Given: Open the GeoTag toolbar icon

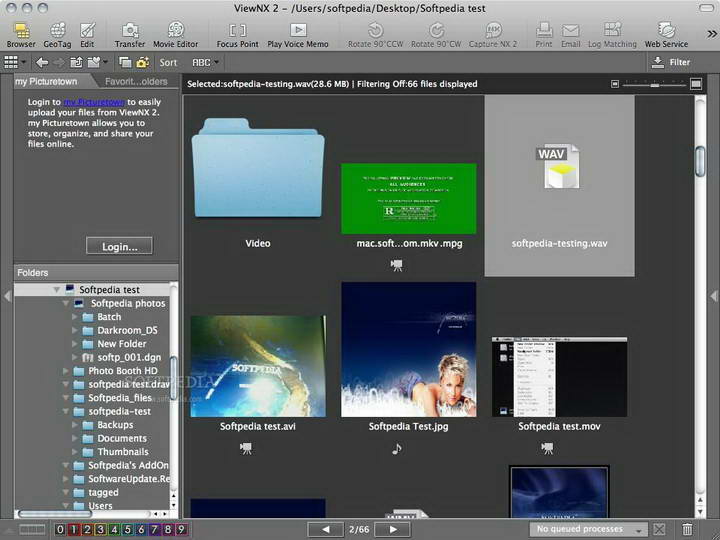Looking at the screenshot, I should [x=58, y=31].
